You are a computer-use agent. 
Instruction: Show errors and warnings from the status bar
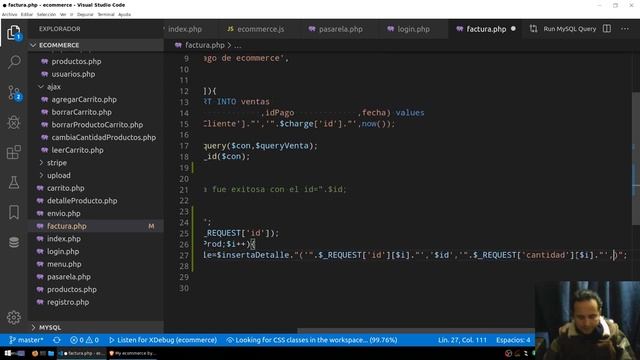[x=84, y=340]
